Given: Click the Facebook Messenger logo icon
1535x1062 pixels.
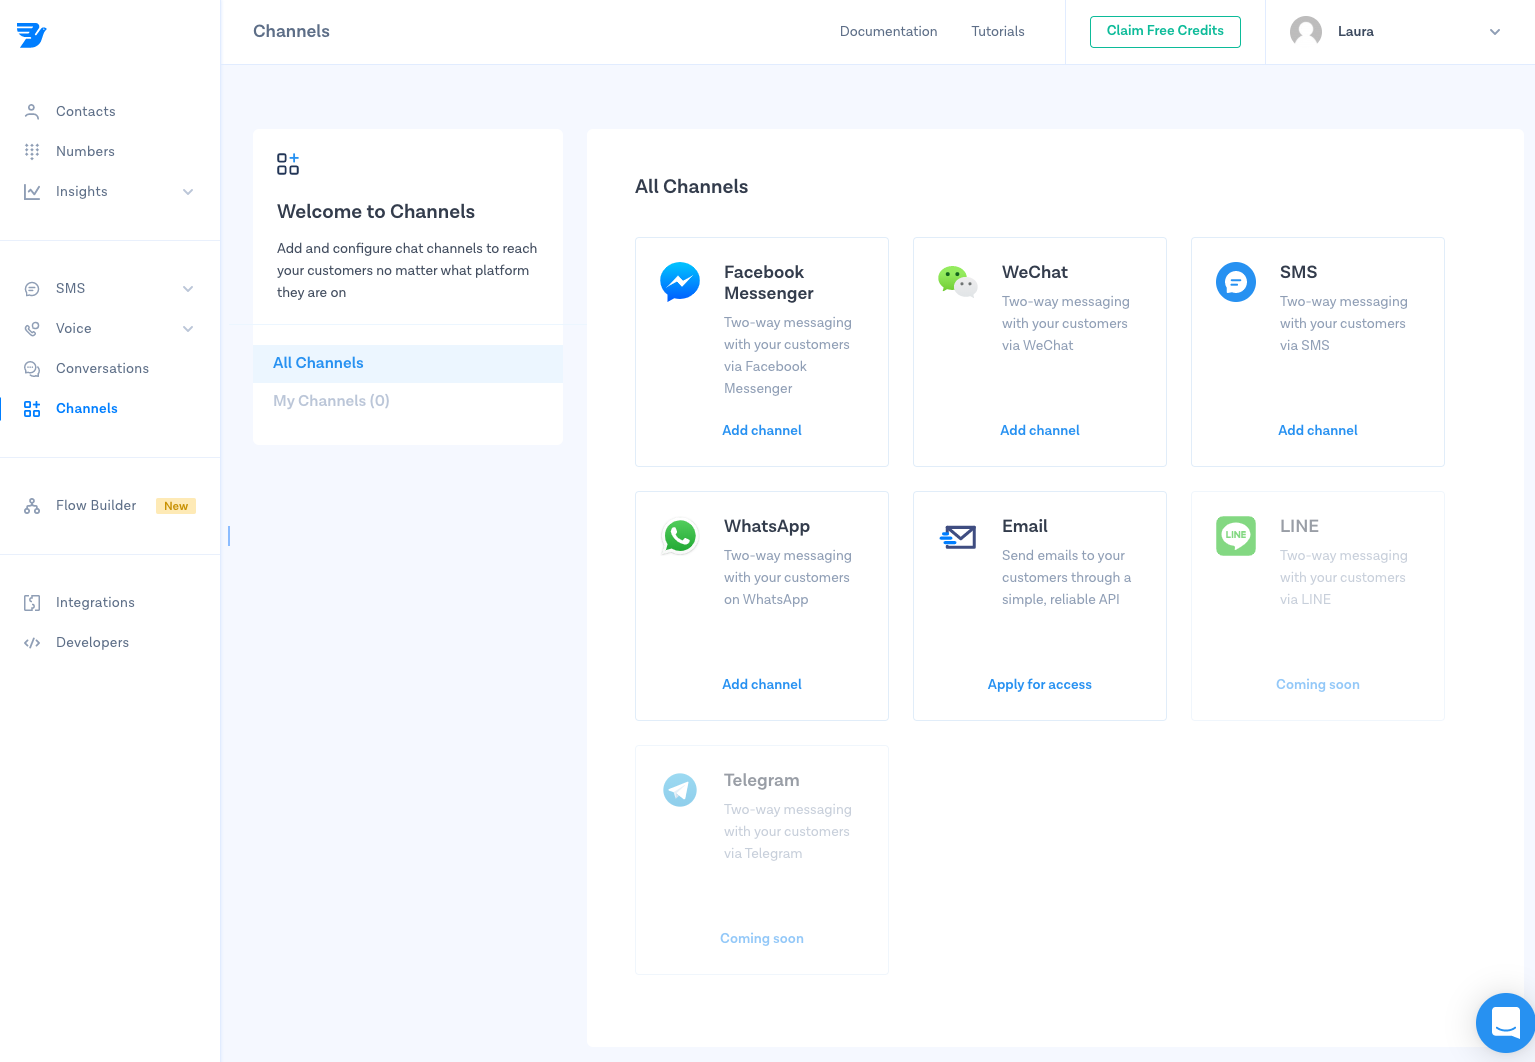Looking at the screenshot, I should point(680,281).
